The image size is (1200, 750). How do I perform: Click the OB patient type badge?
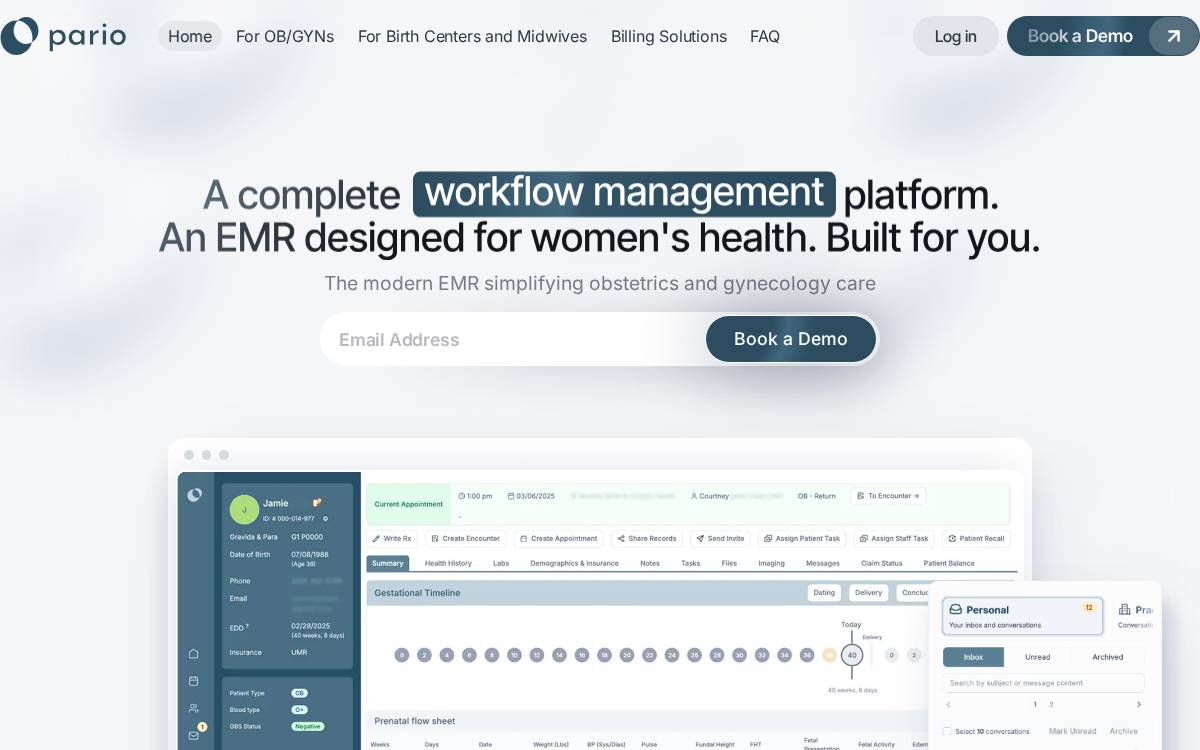[299, 693]
